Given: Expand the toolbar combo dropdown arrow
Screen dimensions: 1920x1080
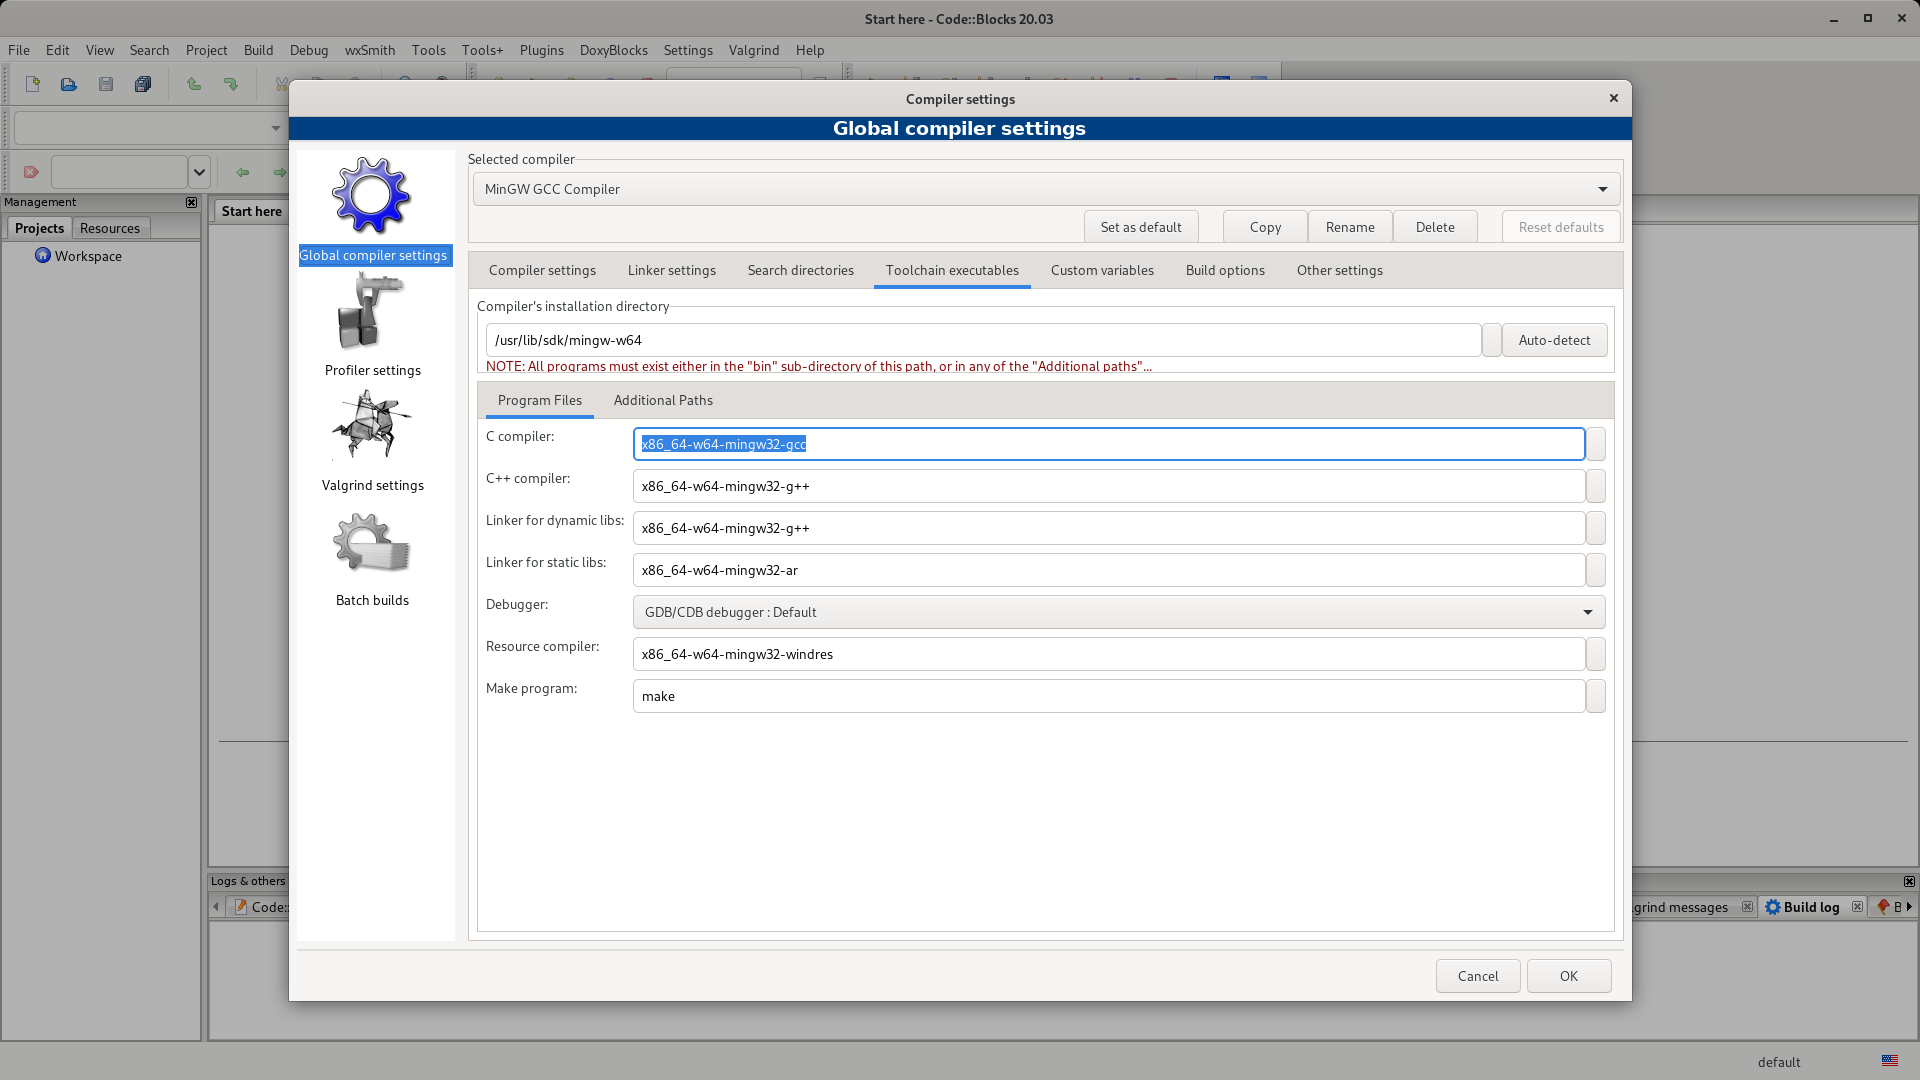Looking at the screenshot, I should [x=276, y=128].
